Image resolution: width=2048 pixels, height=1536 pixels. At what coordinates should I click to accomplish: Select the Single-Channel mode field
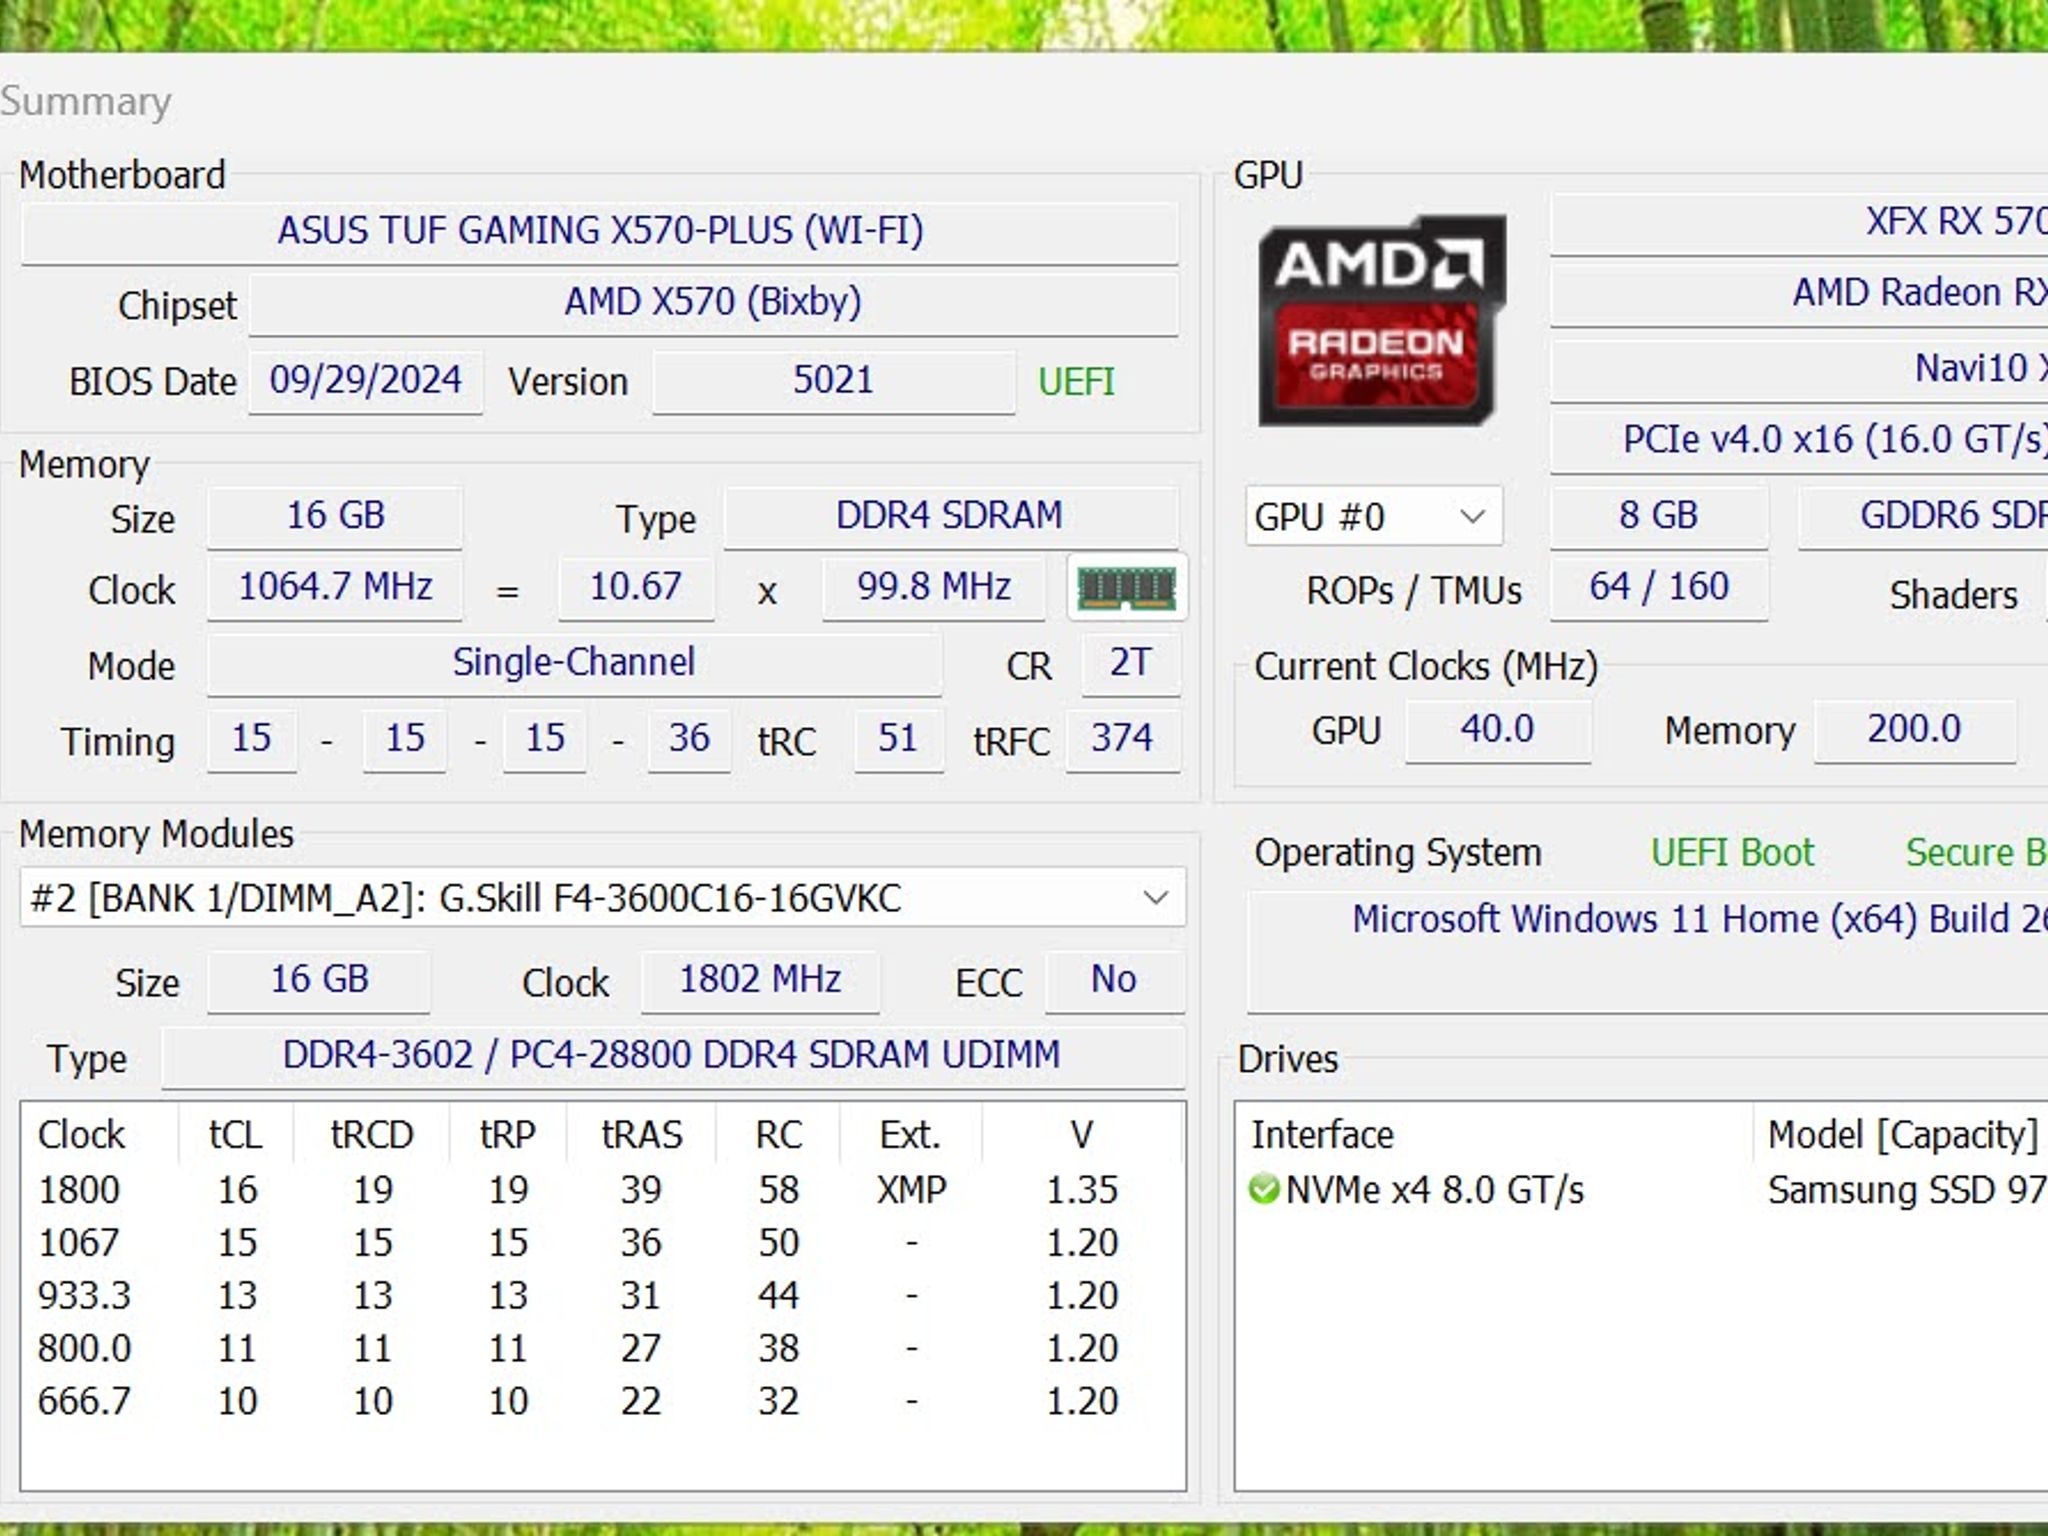574,663
